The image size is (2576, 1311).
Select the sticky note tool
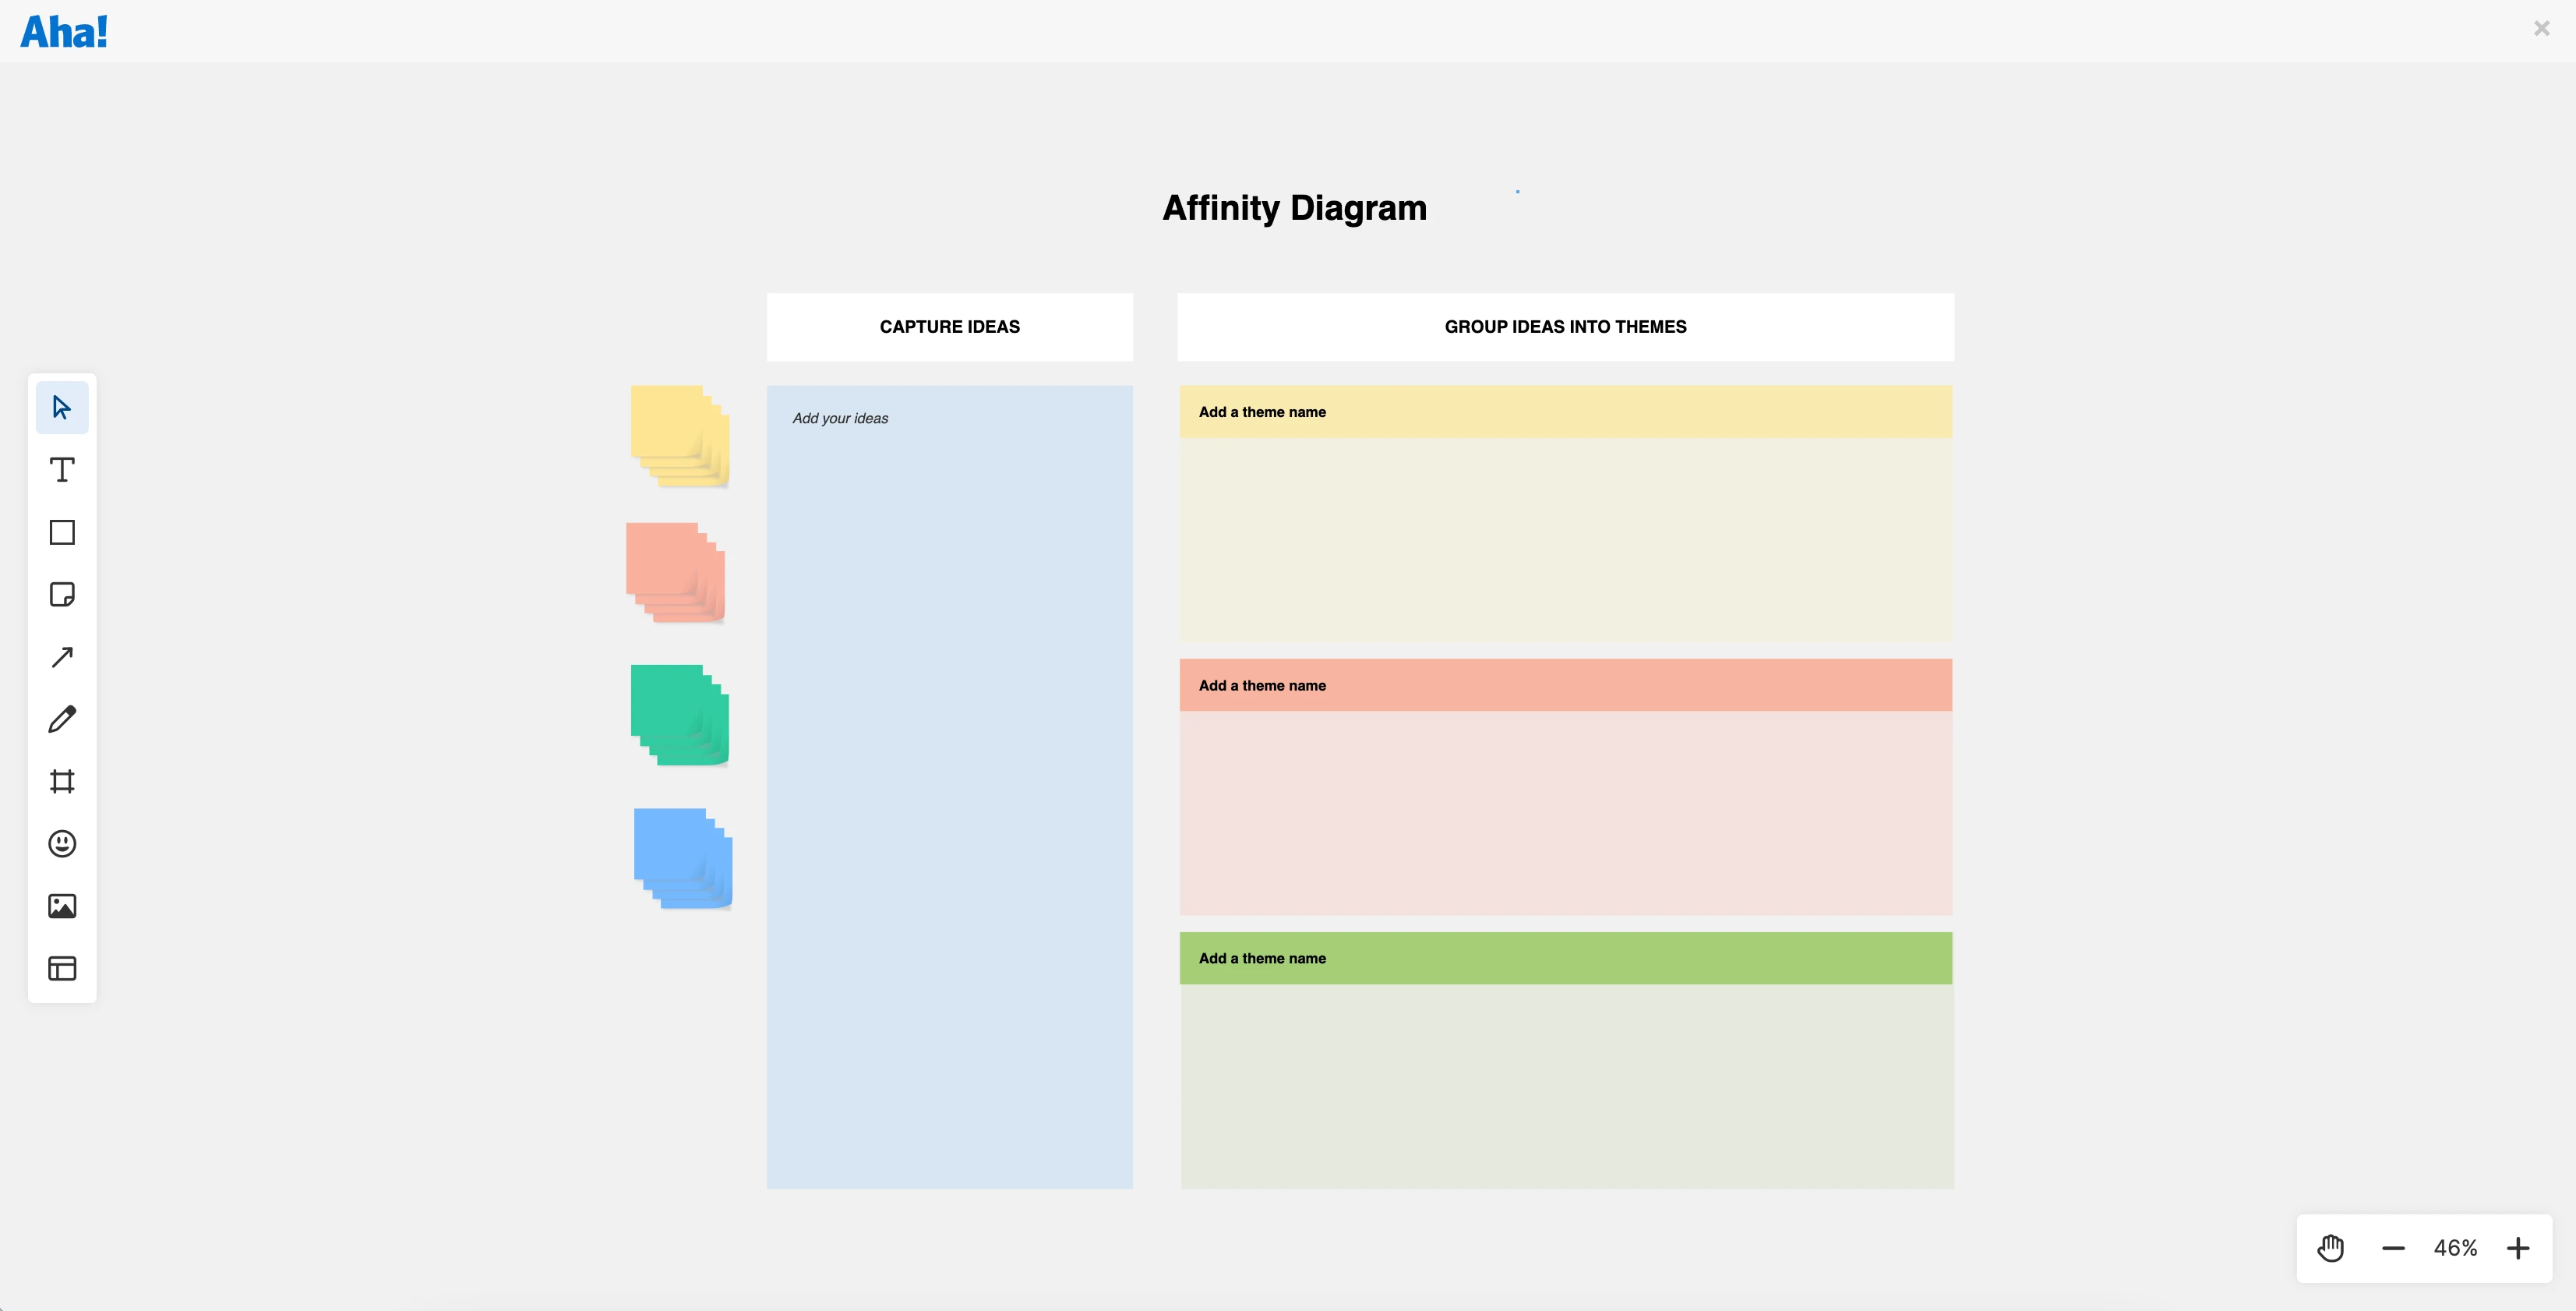coord(62,595)
